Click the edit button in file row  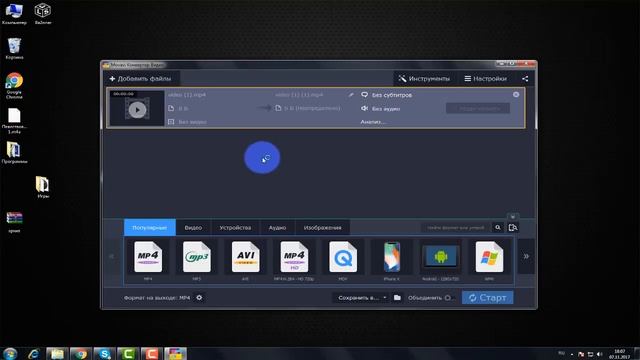click(478, 108)
